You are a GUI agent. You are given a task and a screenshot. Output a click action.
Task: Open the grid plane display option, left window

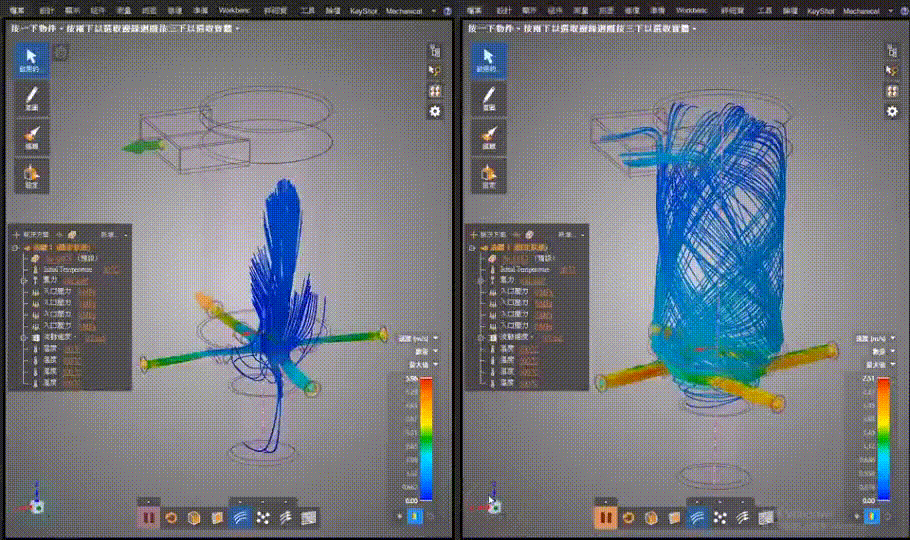click(x=309, y=517)
